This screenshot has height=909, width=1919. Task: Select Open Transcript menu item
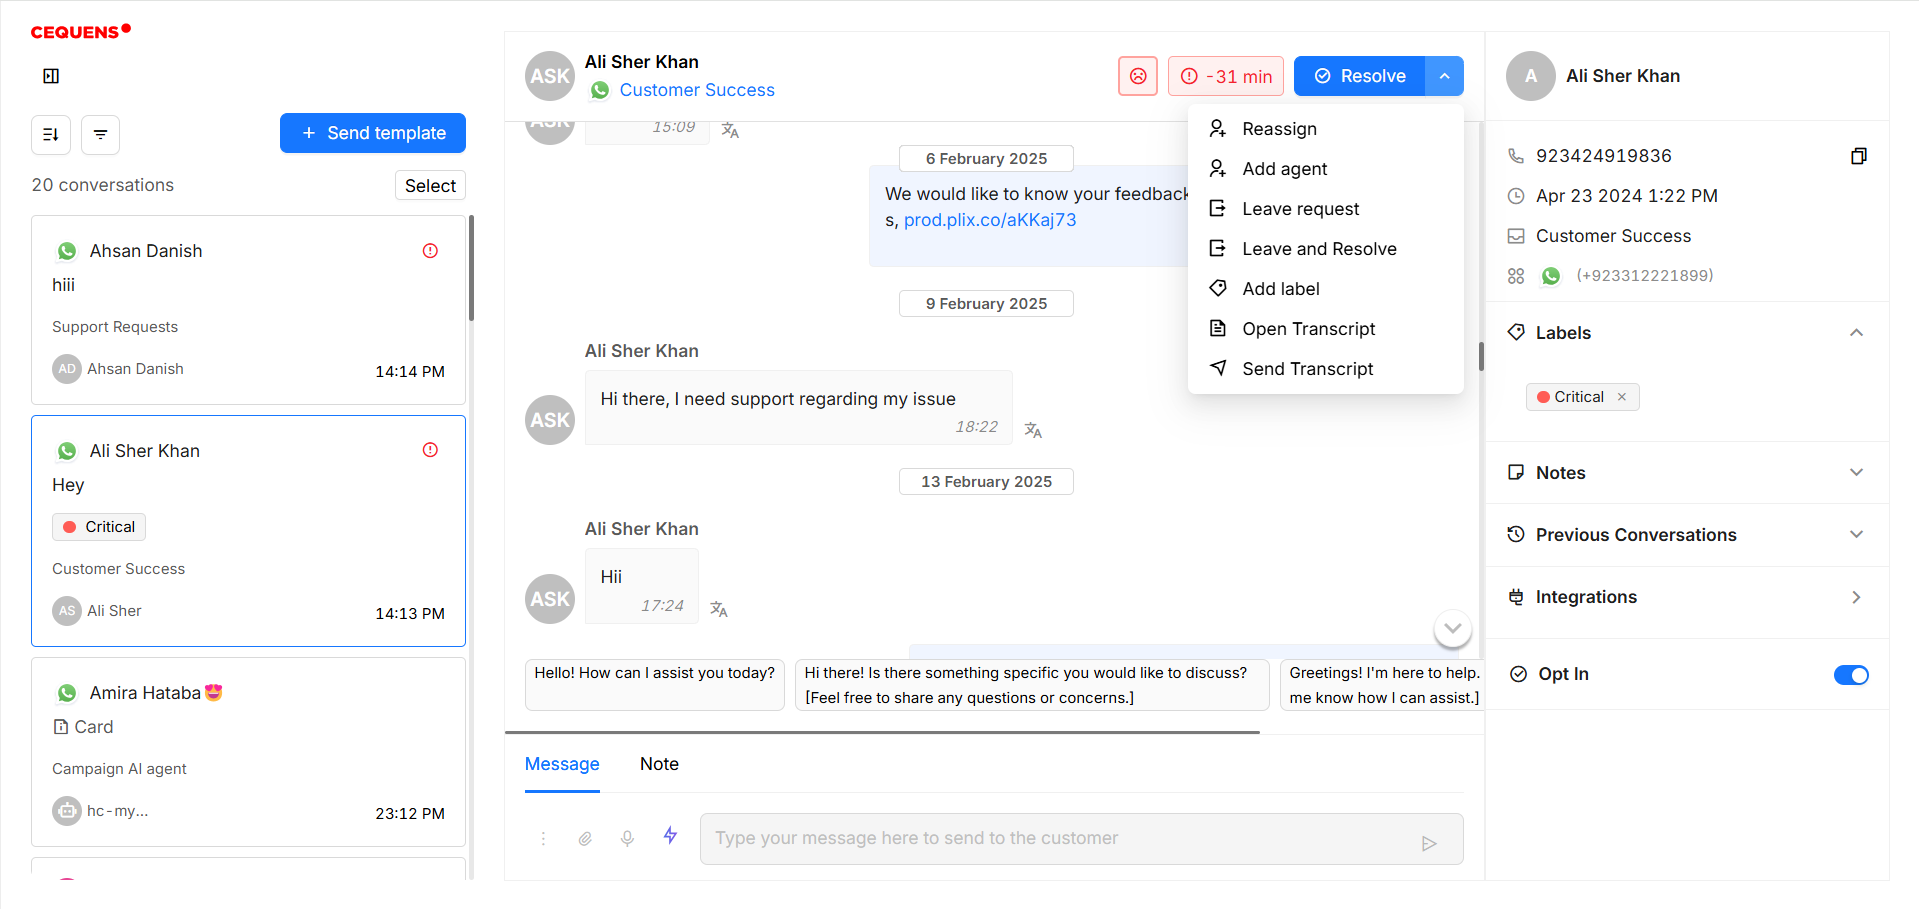tap(1325, 329)
